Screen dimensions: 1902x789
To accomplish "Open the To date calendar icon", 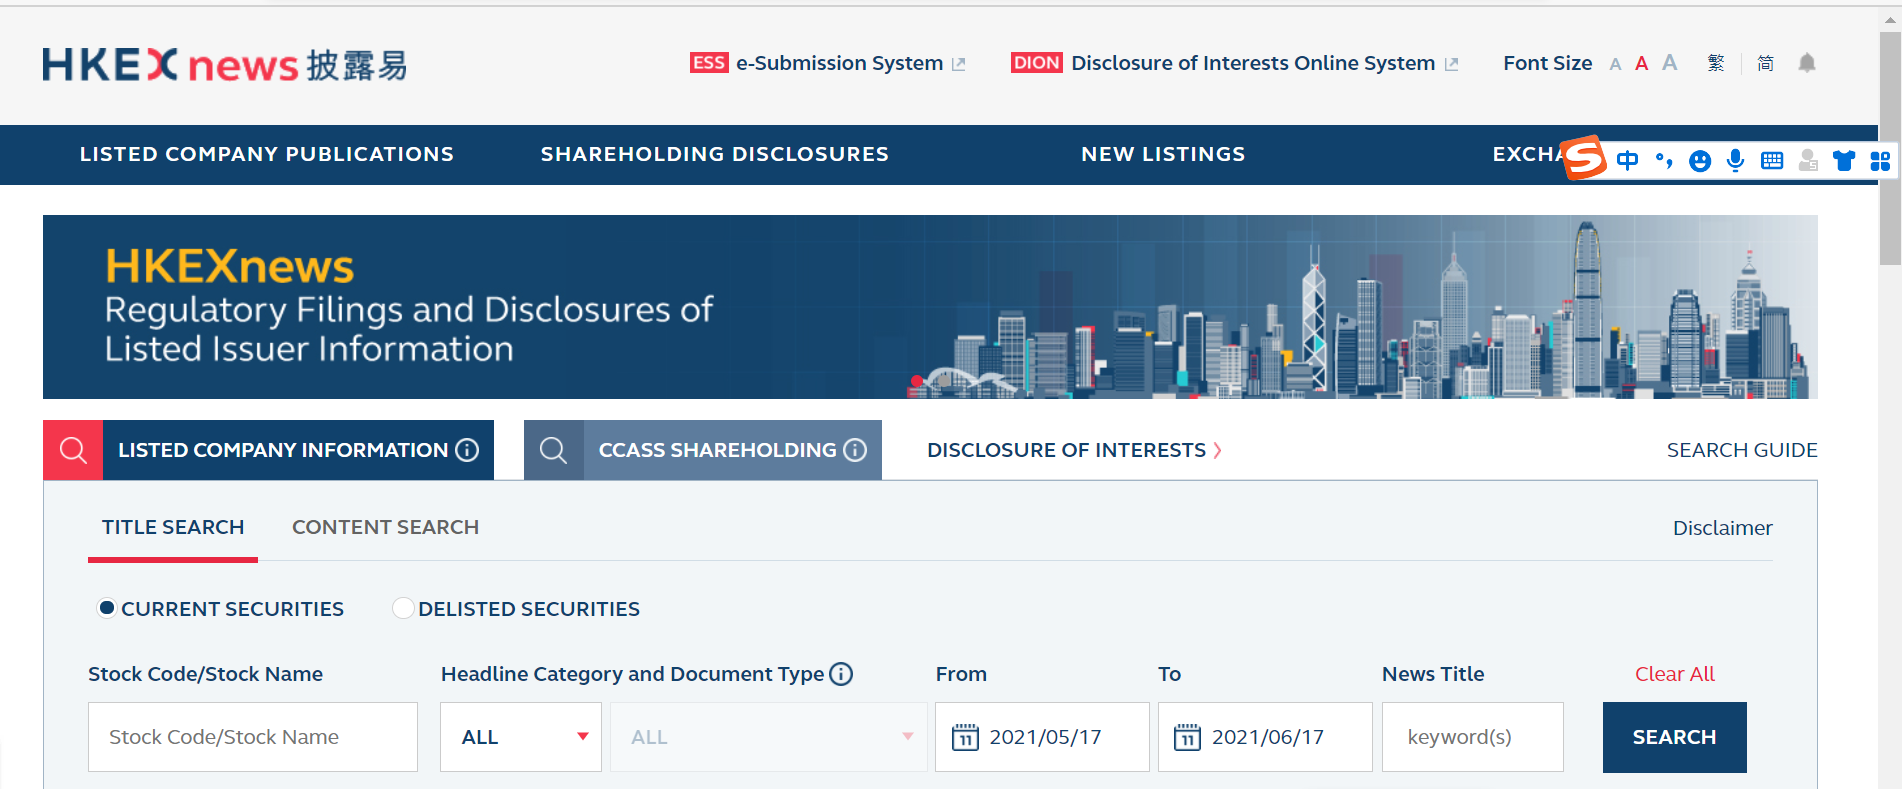I will [x=1187, y=737].
